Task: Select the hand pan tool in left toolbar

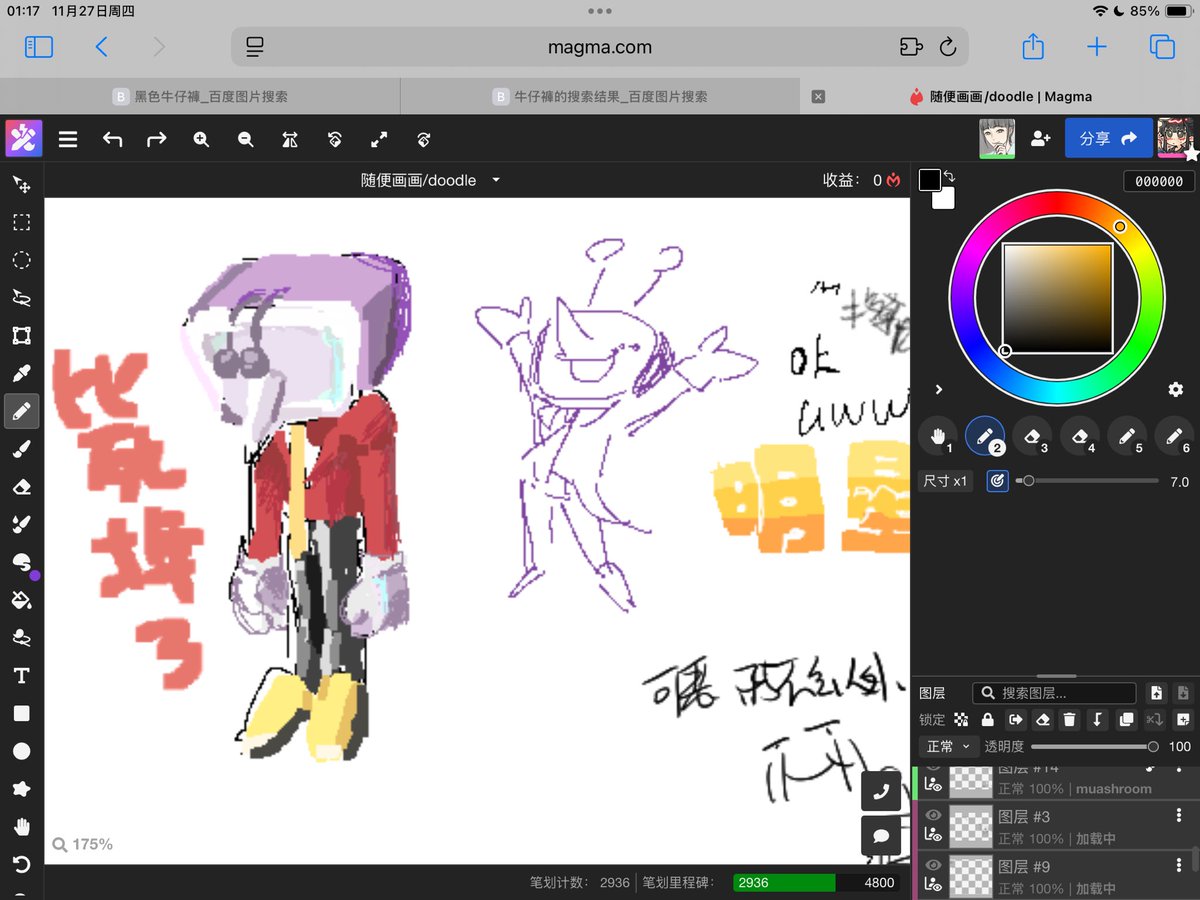Action: point(21,827)
